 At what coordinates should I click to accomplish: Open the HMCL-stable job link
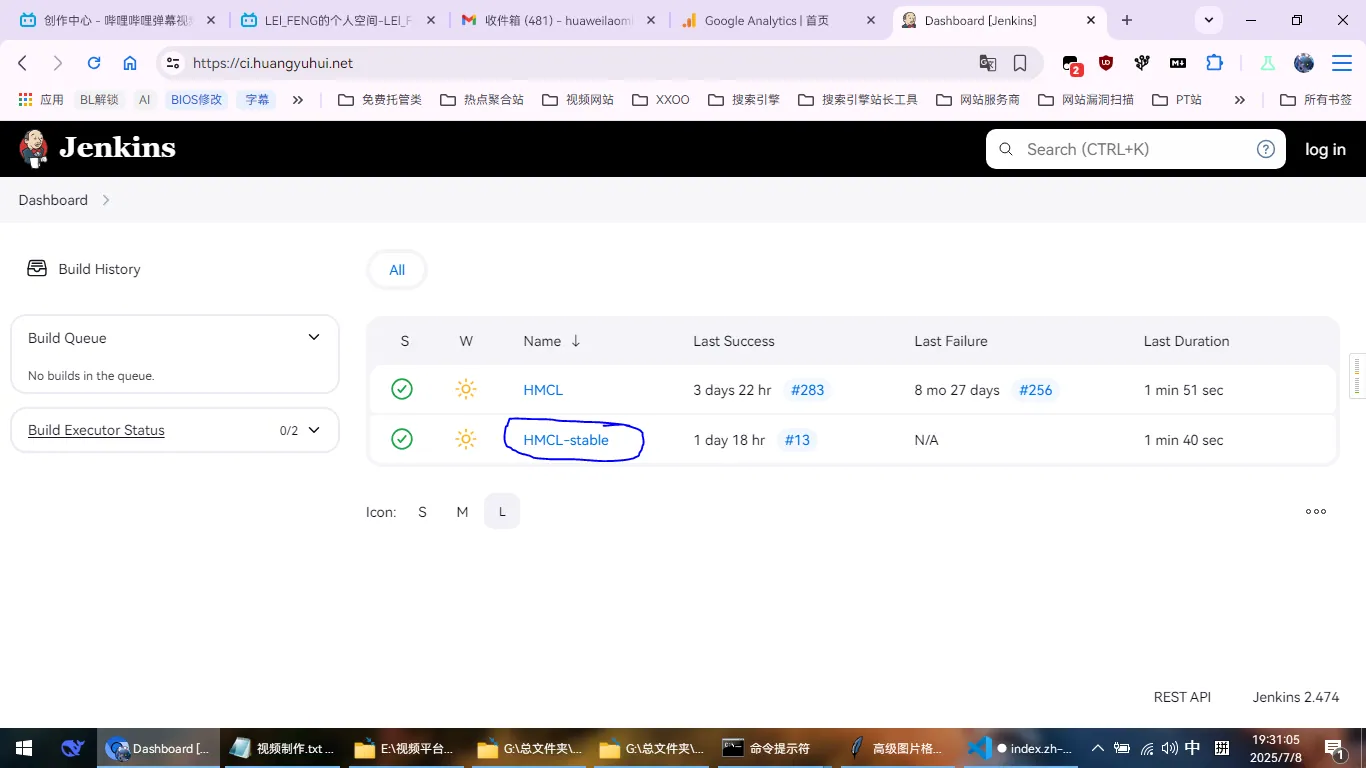click(566, 440)
